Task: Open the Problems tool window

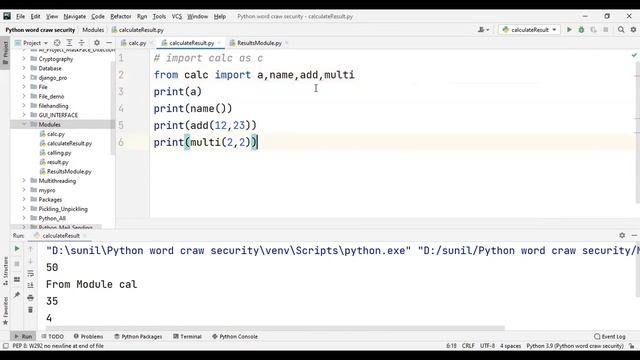Action: [x=88, y=337]
